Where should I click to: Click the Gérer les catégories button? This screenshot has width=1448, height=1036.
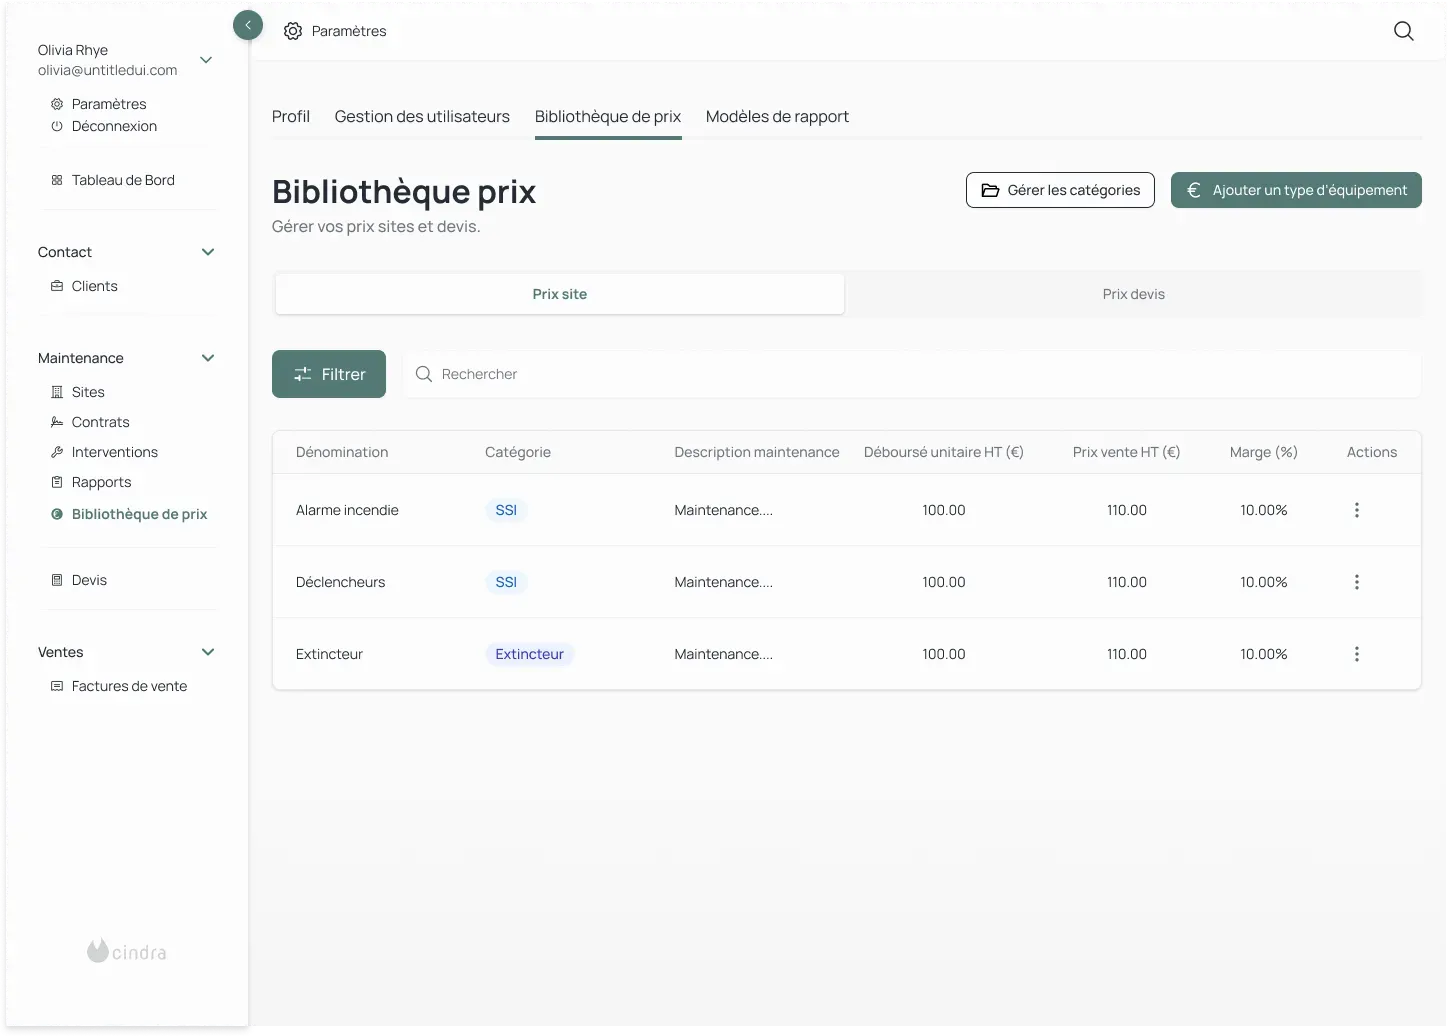(1060, 190)
